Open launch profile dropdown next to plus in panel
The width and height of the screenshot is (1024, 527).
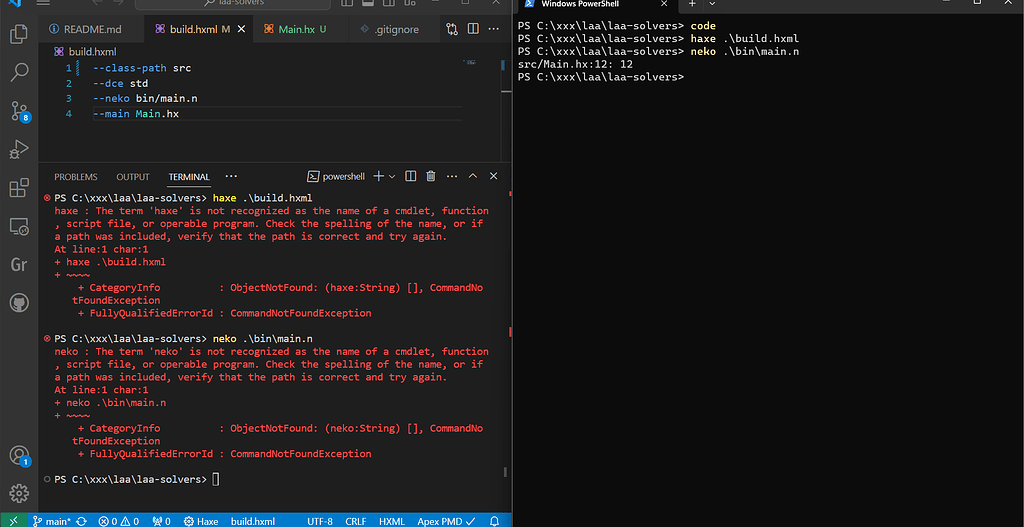point(392,176)
